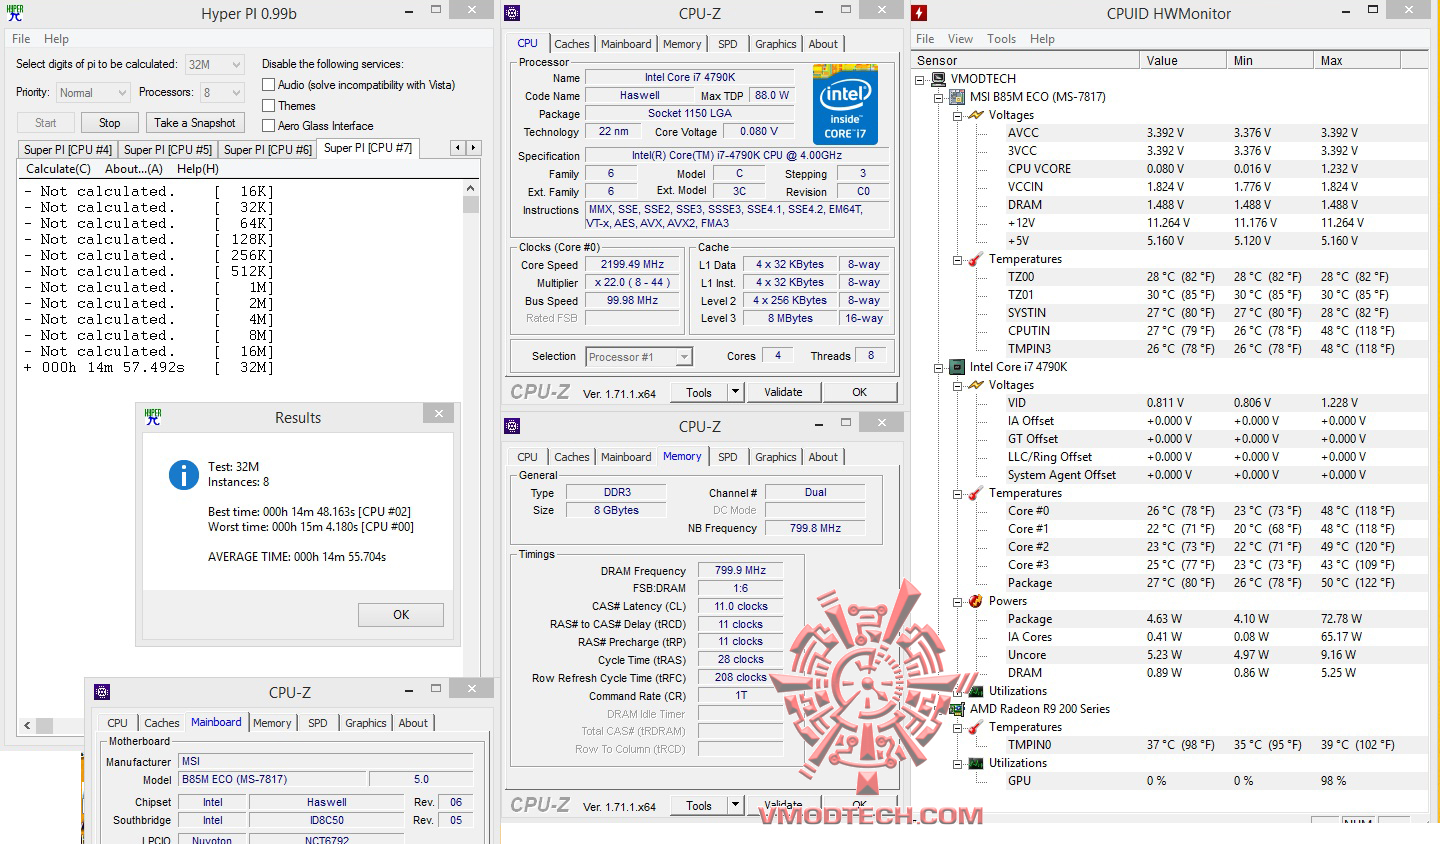Click the Utilizations icon above the GPU row

pos(976,763)
